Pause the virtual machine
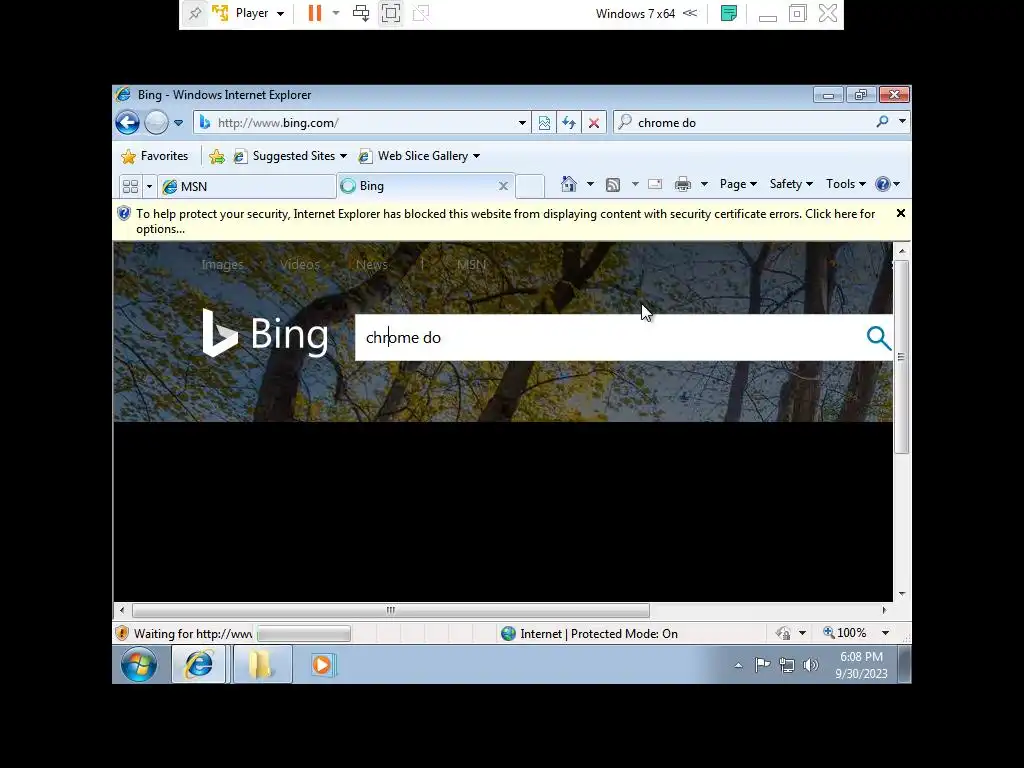This screenshot has height=768, width=1024. tap(315, 13)
